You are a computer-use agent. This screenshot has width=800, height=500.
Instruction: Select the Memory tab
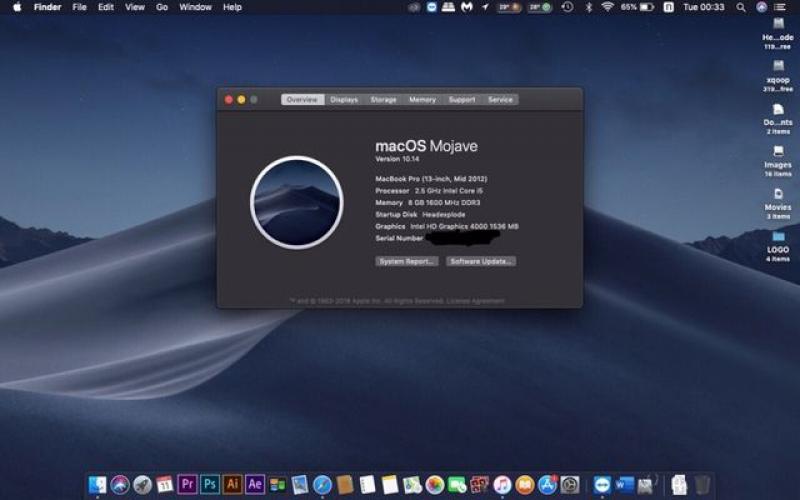coord(422,100)
